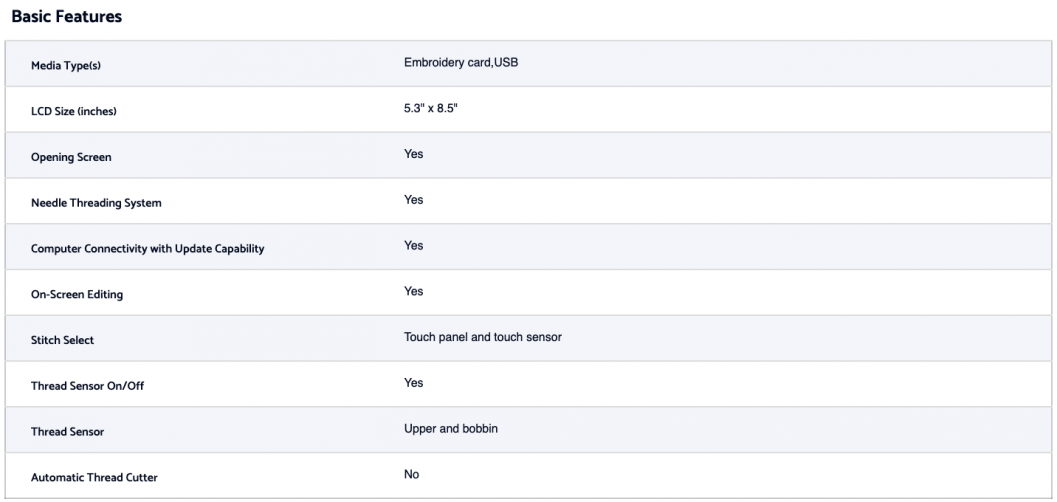Select the Stitch Select row label
Screen dimensions: 1057x502
pos(63,340)
